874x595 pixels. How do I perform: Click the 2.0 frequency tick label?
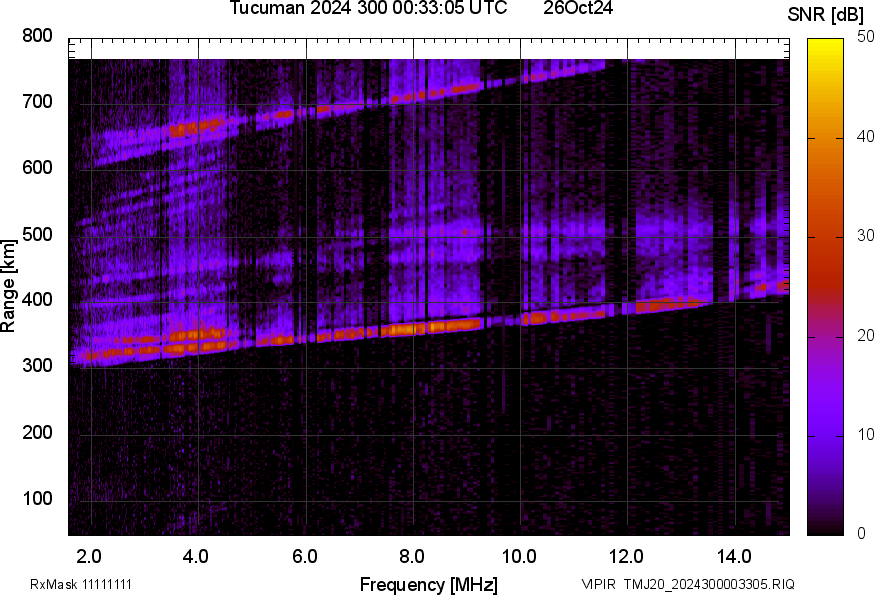[90, 554]
